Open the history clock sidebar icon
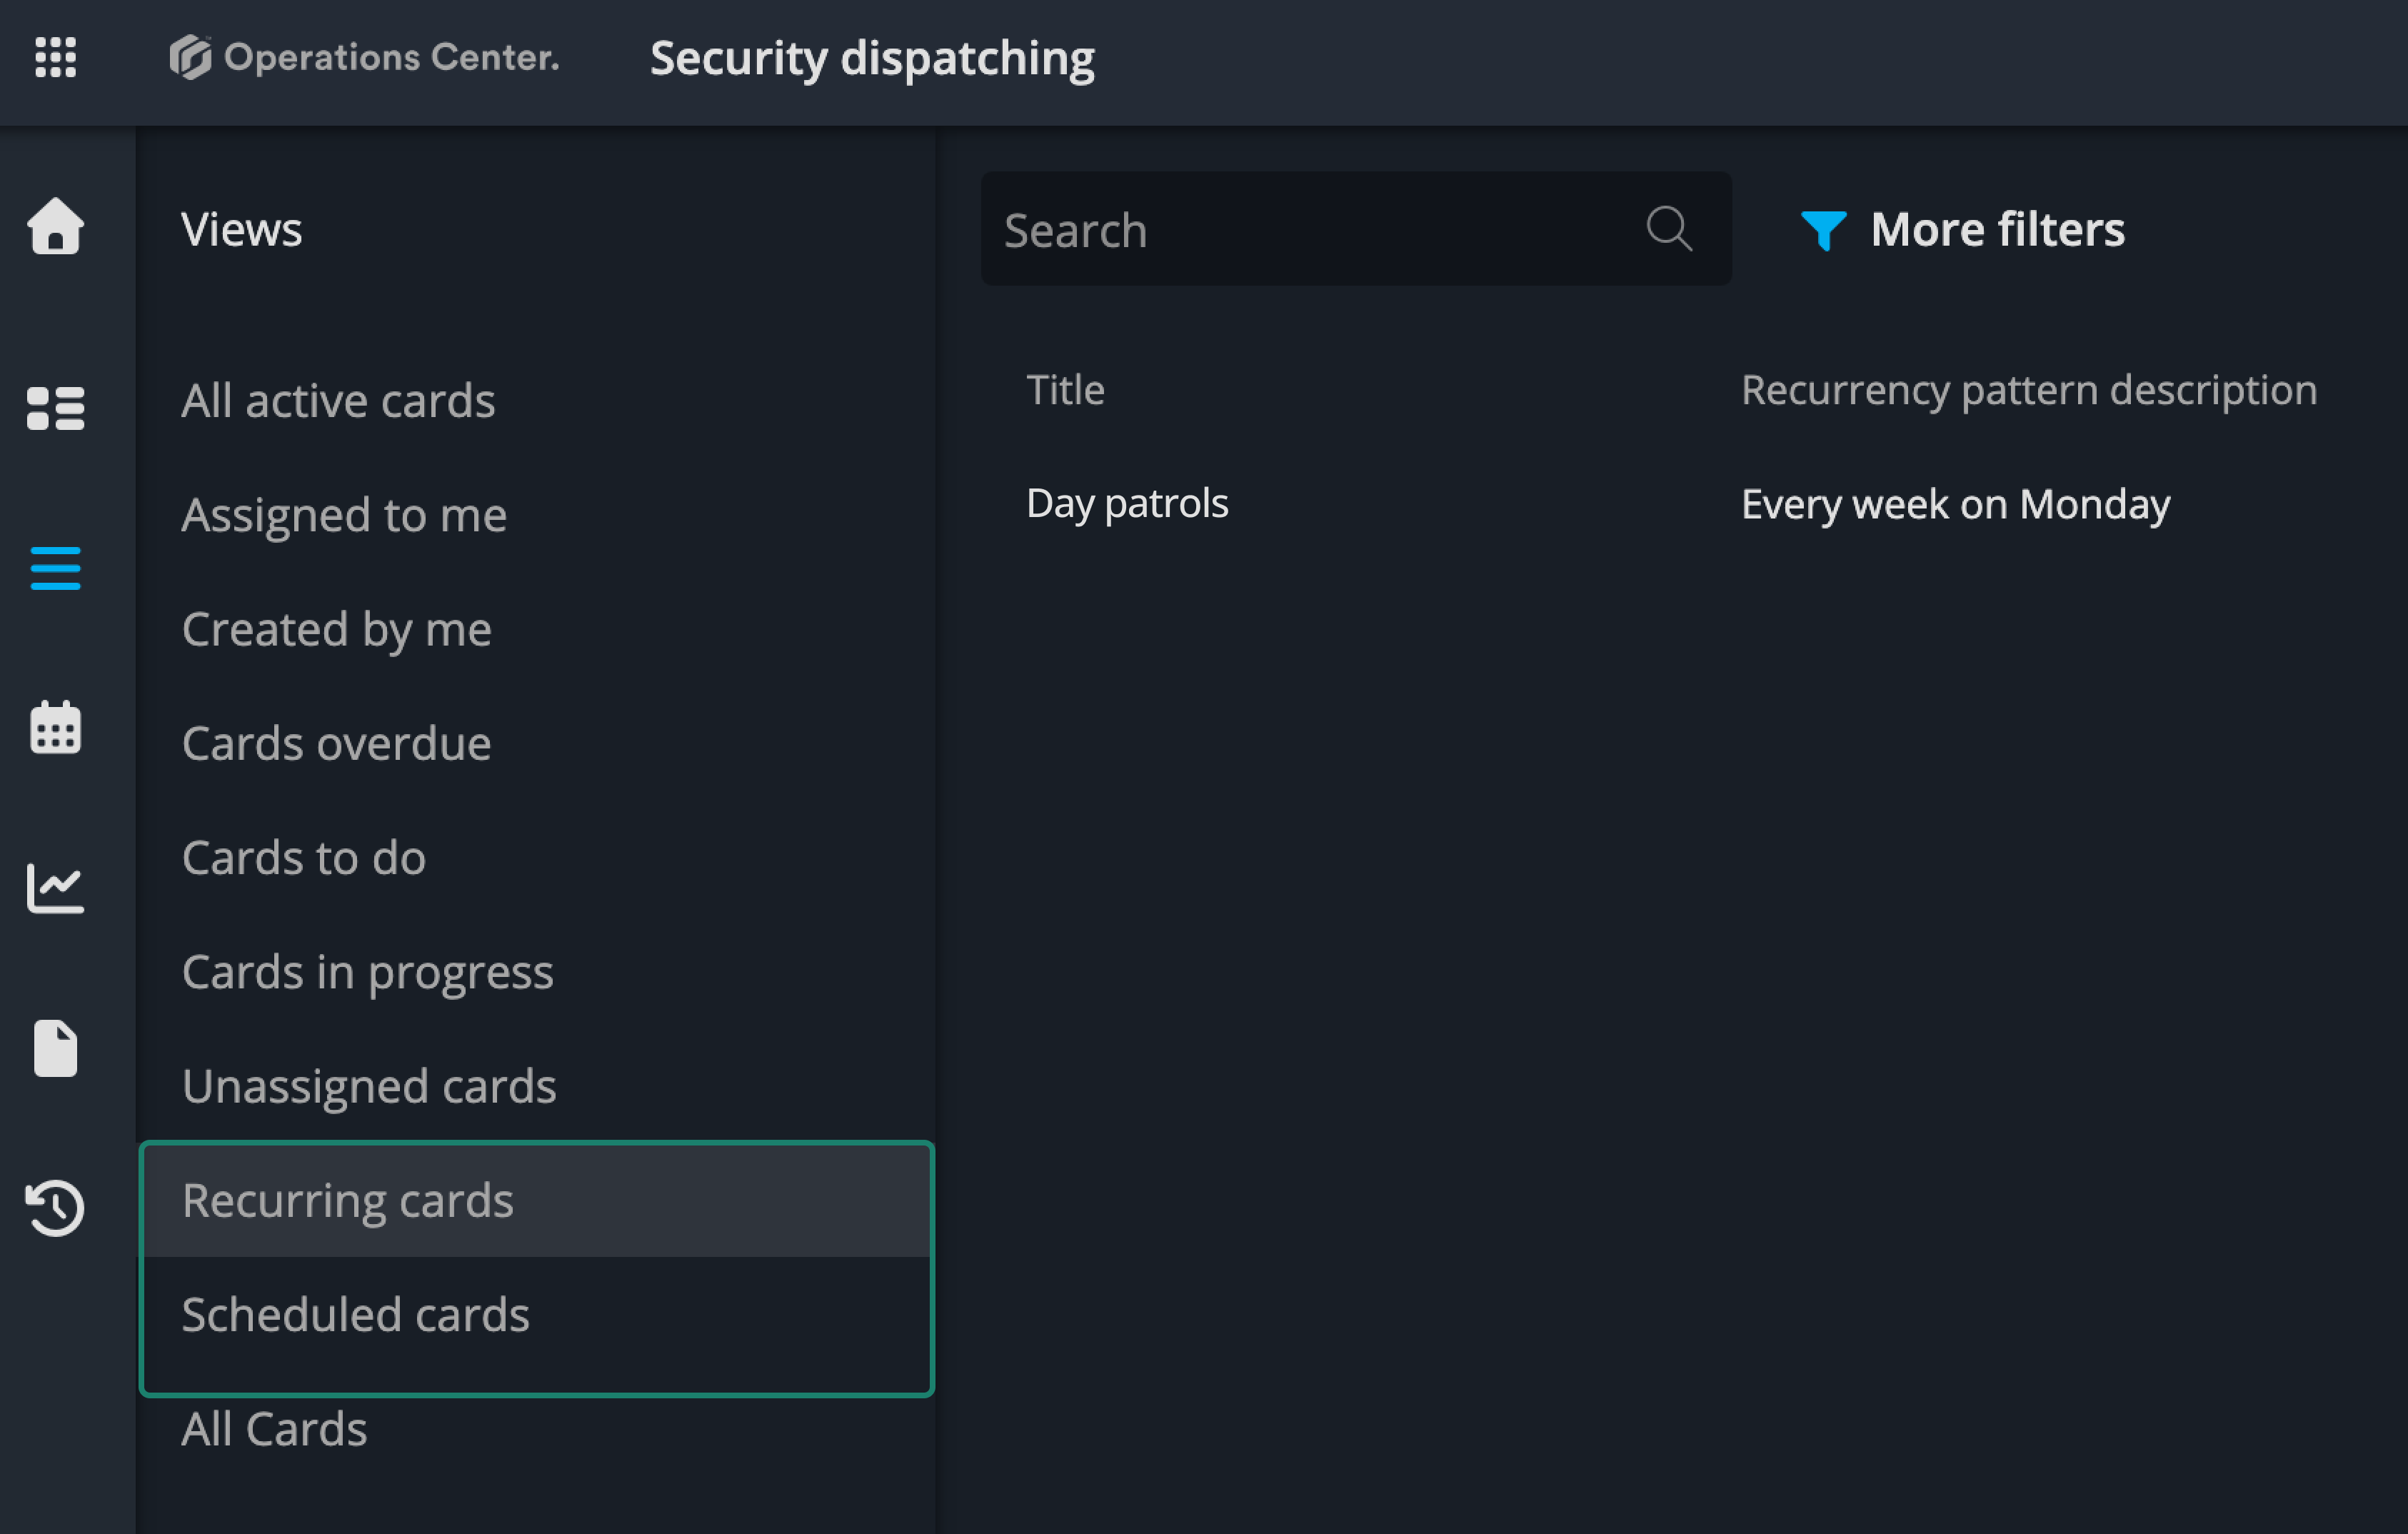 coord(55,1208)
